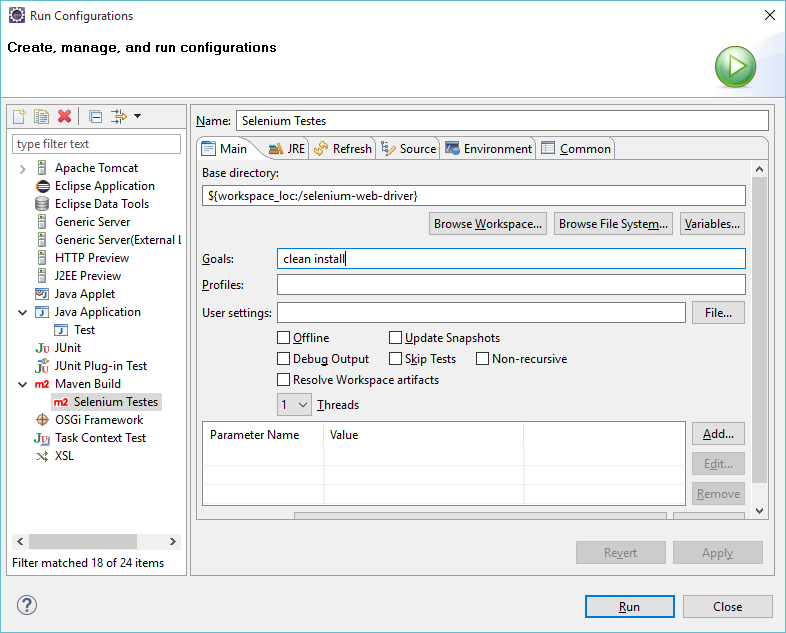Viewport: 786px width, 633px height.
Task: Click the New launch configuration icon
Action: click(19, 117)
